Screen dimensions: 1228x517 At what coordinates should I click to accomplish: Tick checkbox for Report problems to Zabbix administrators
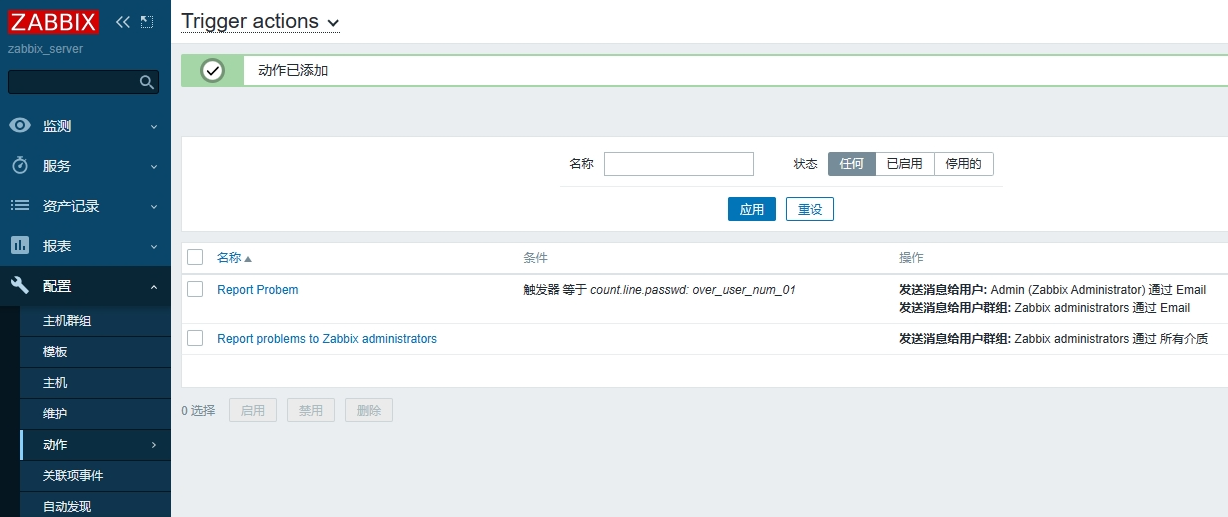click(x=195, y=339)
